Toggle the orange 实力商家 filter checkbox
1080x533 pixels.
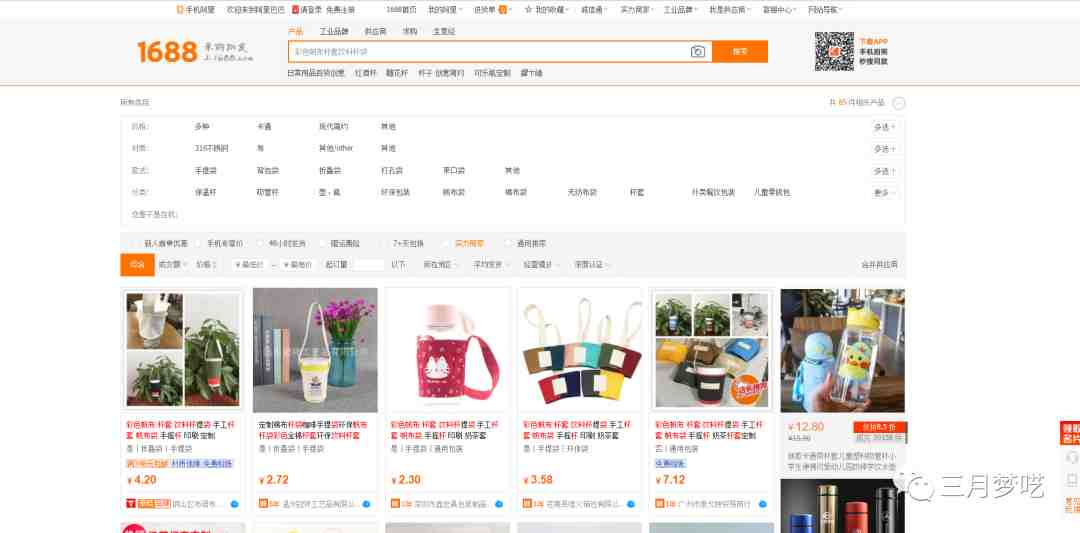click(x=446, y=243)
